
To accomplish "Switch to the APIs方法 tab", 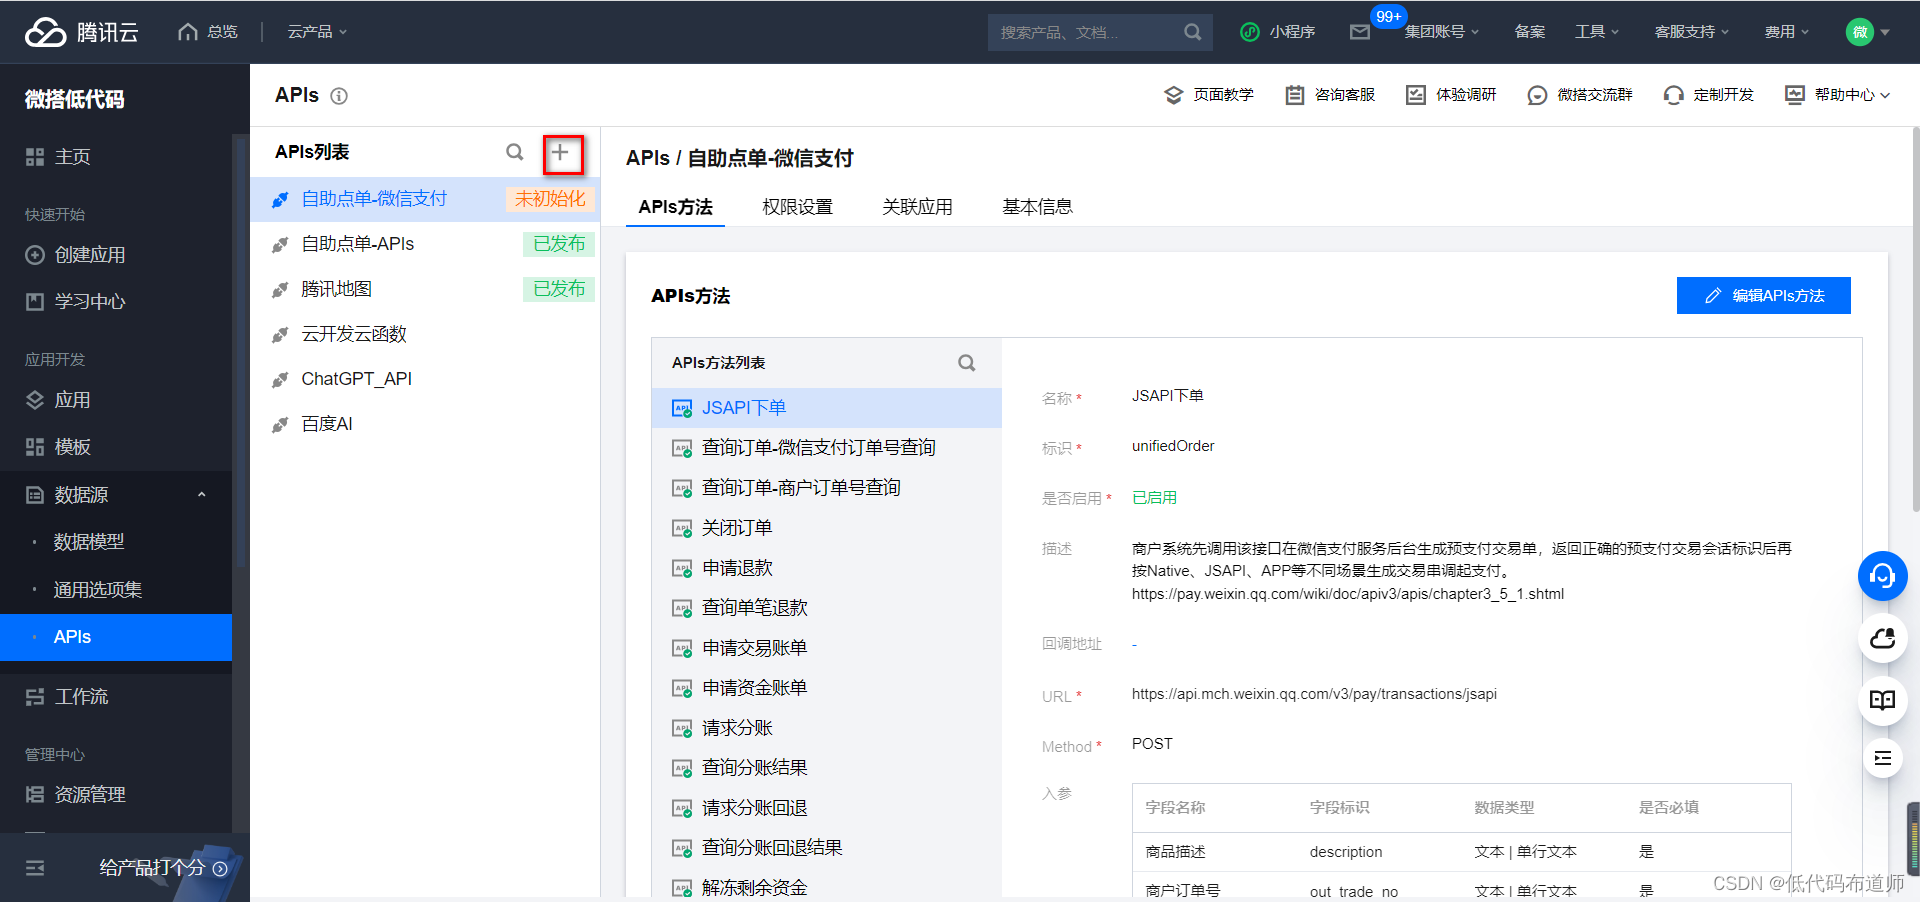I will click(x=676, y=207).
